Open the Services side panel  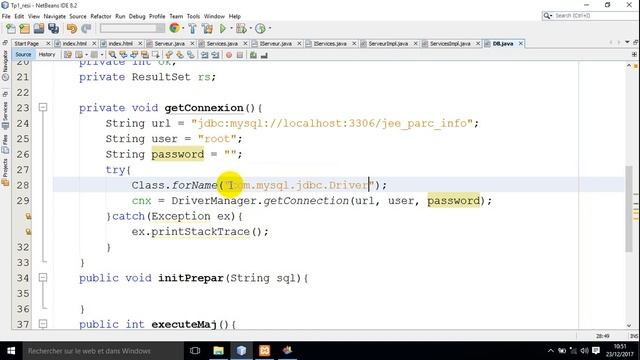point(5,115)
